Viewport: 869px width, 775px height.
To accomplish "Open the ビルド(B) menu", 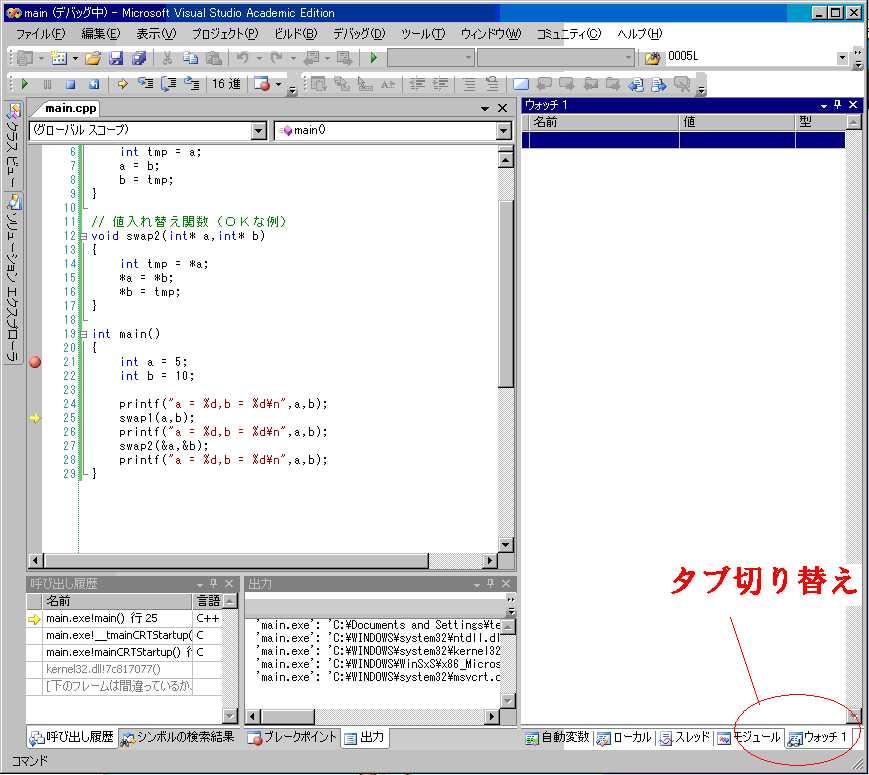I will (295, 34).
